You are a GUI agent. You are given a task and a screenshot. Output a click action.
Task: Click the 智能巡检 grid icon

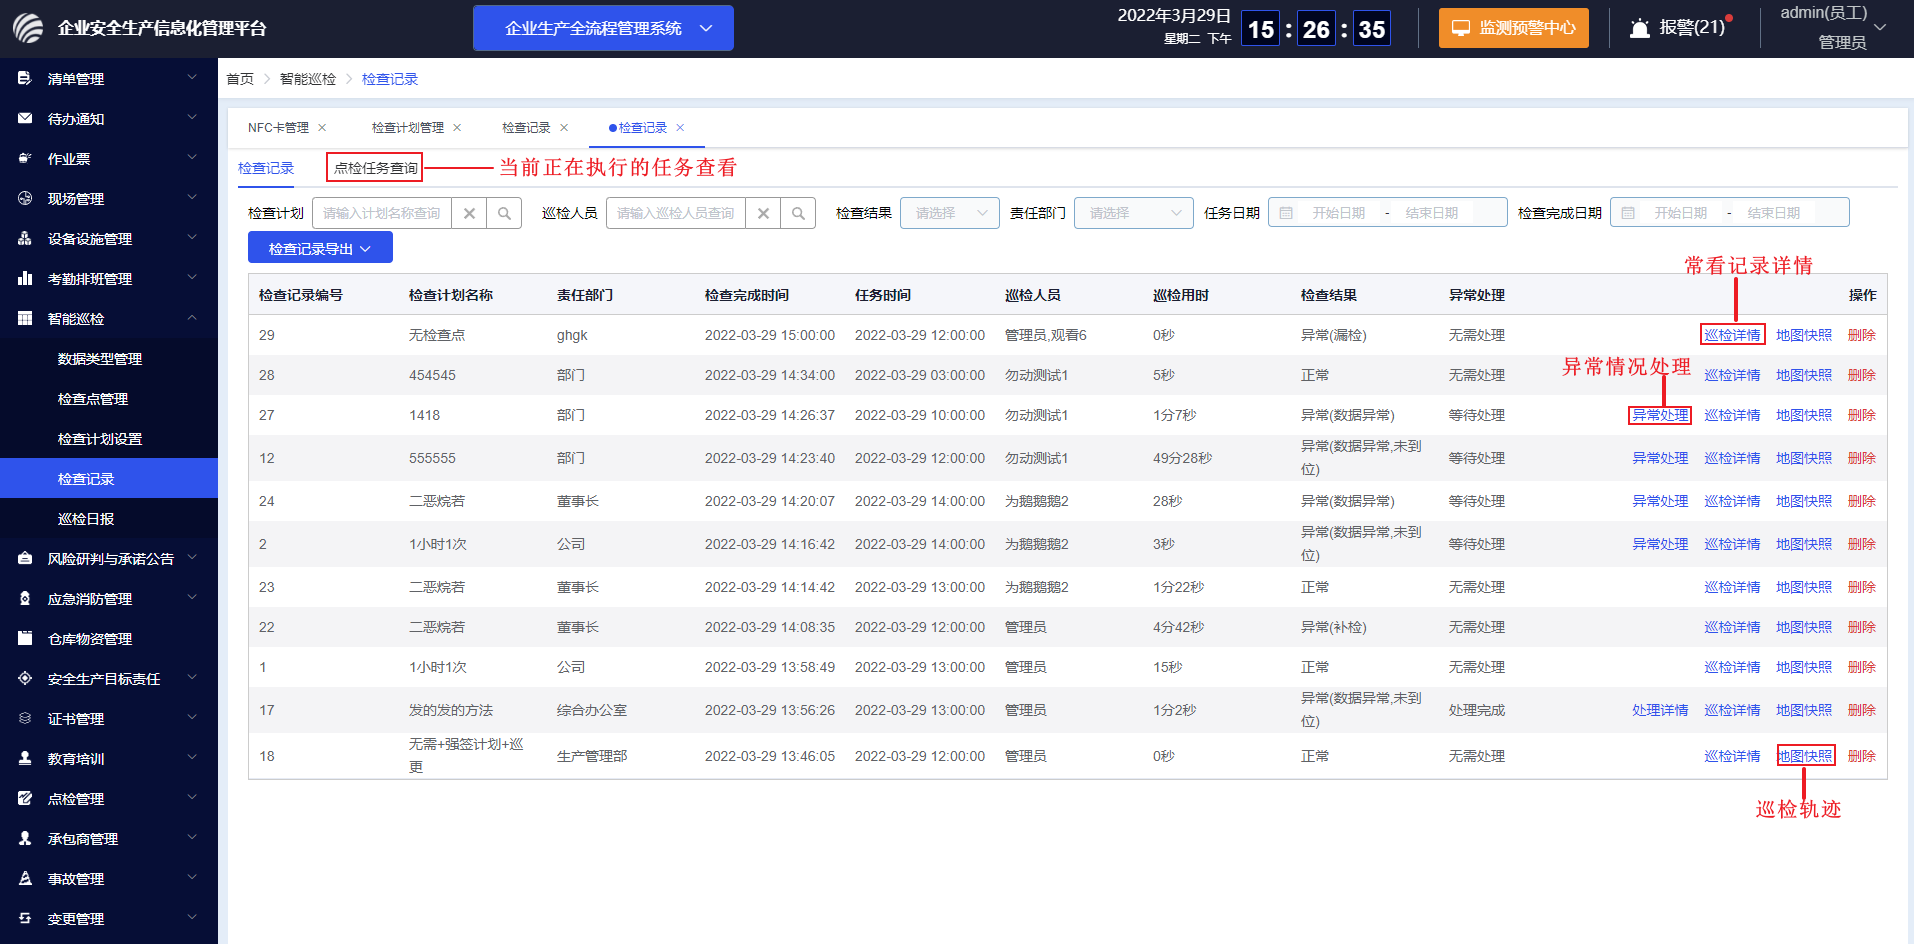25,318
